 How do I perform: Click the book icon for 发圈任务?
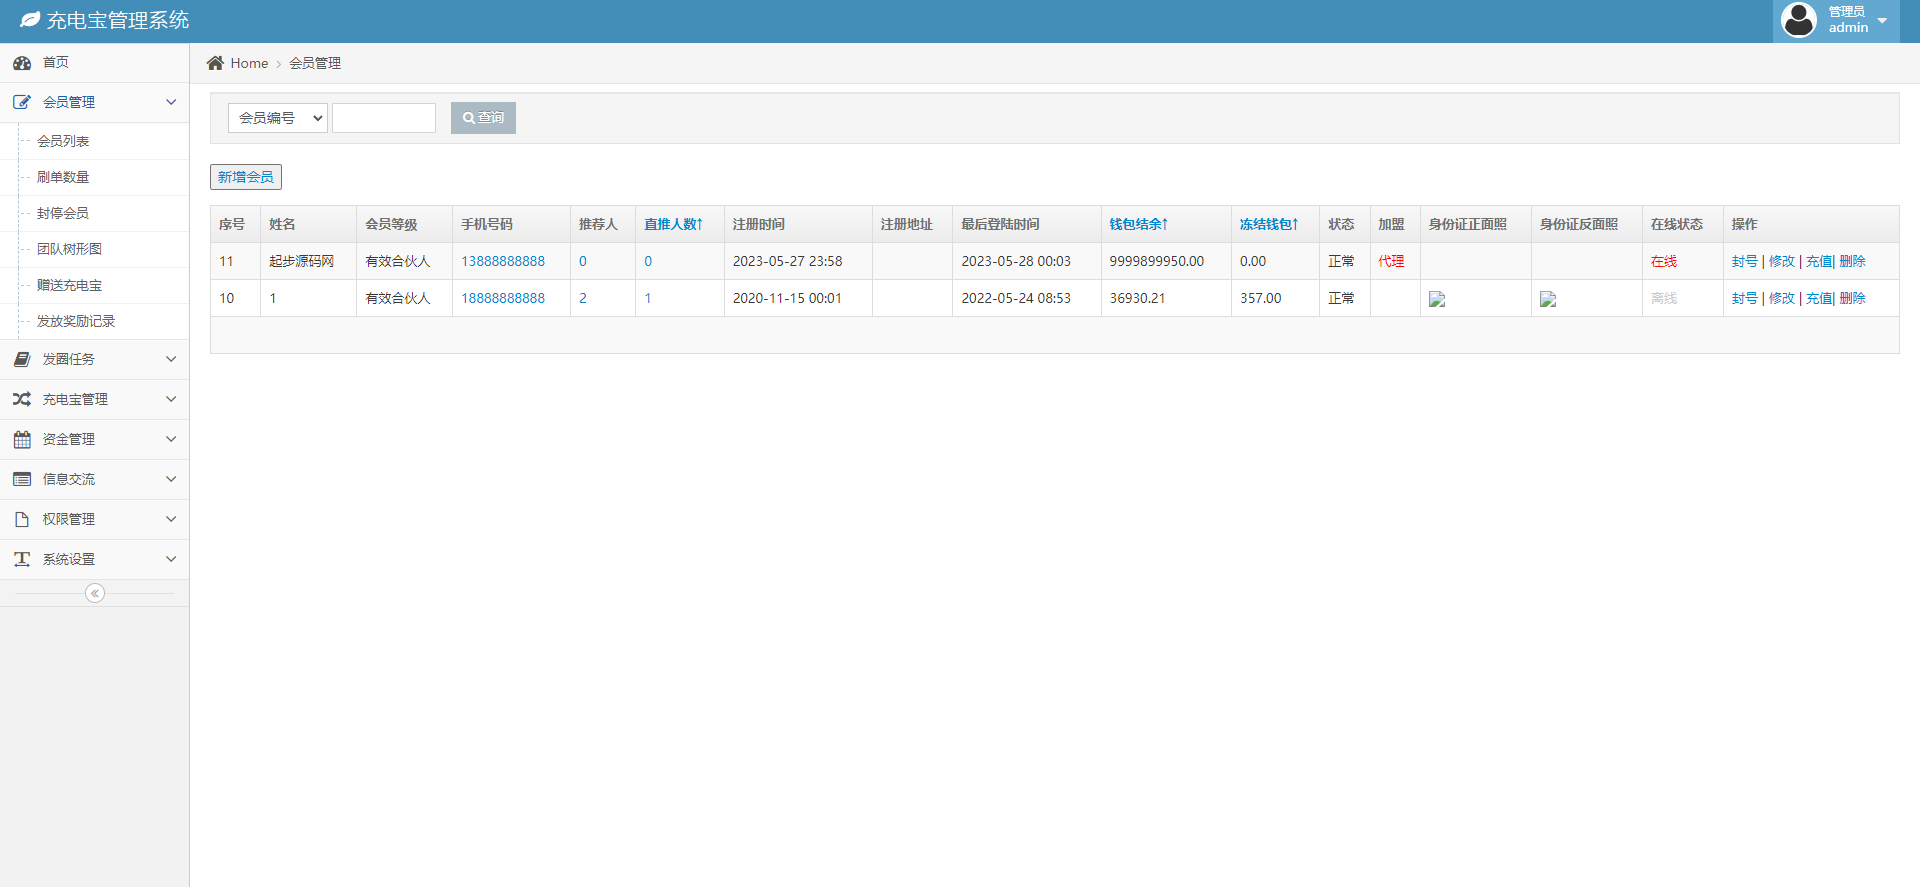pos(22,359)
